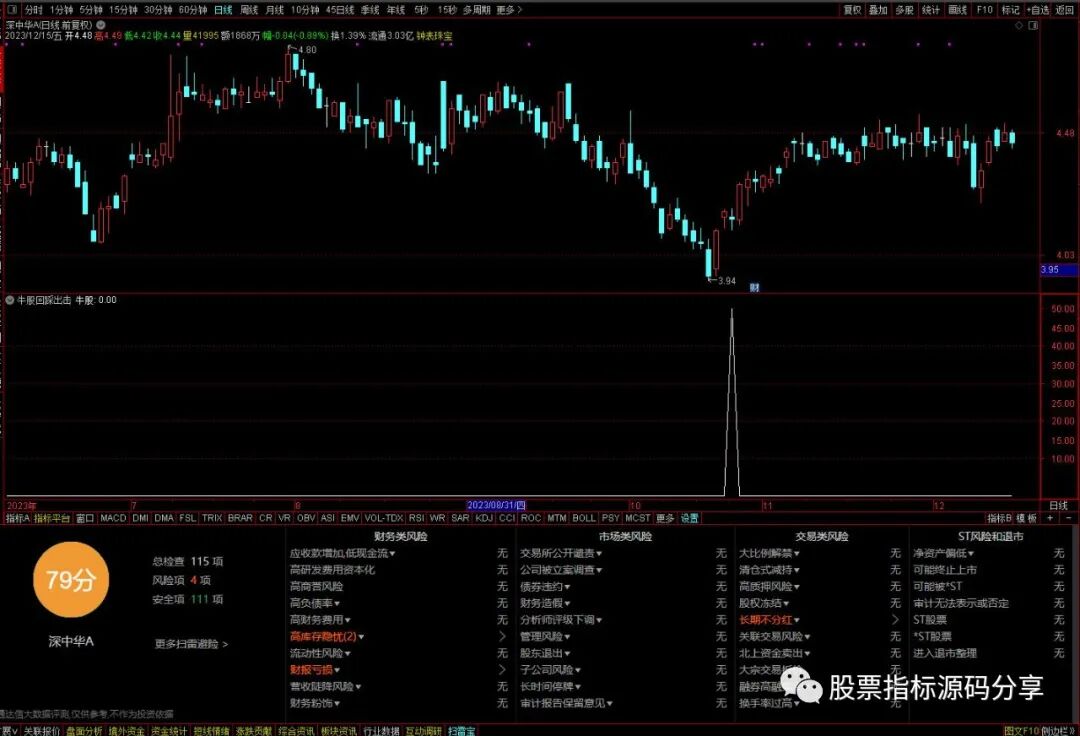Open the 资金统计 bottom tab
The height and width of the screenshot is (736, 1080).
coord(169,730)
